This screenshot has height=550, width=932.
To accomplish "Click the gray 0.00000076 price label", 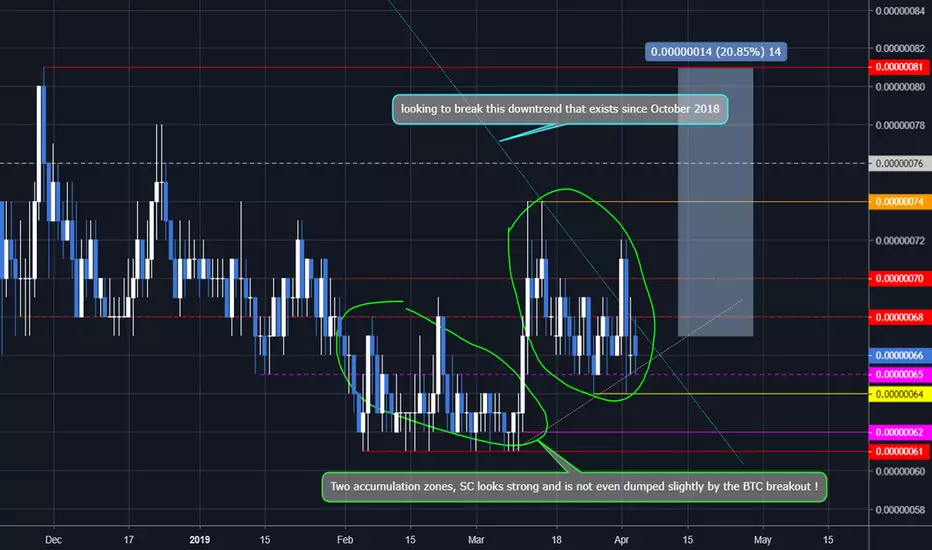I will point(899,164).
